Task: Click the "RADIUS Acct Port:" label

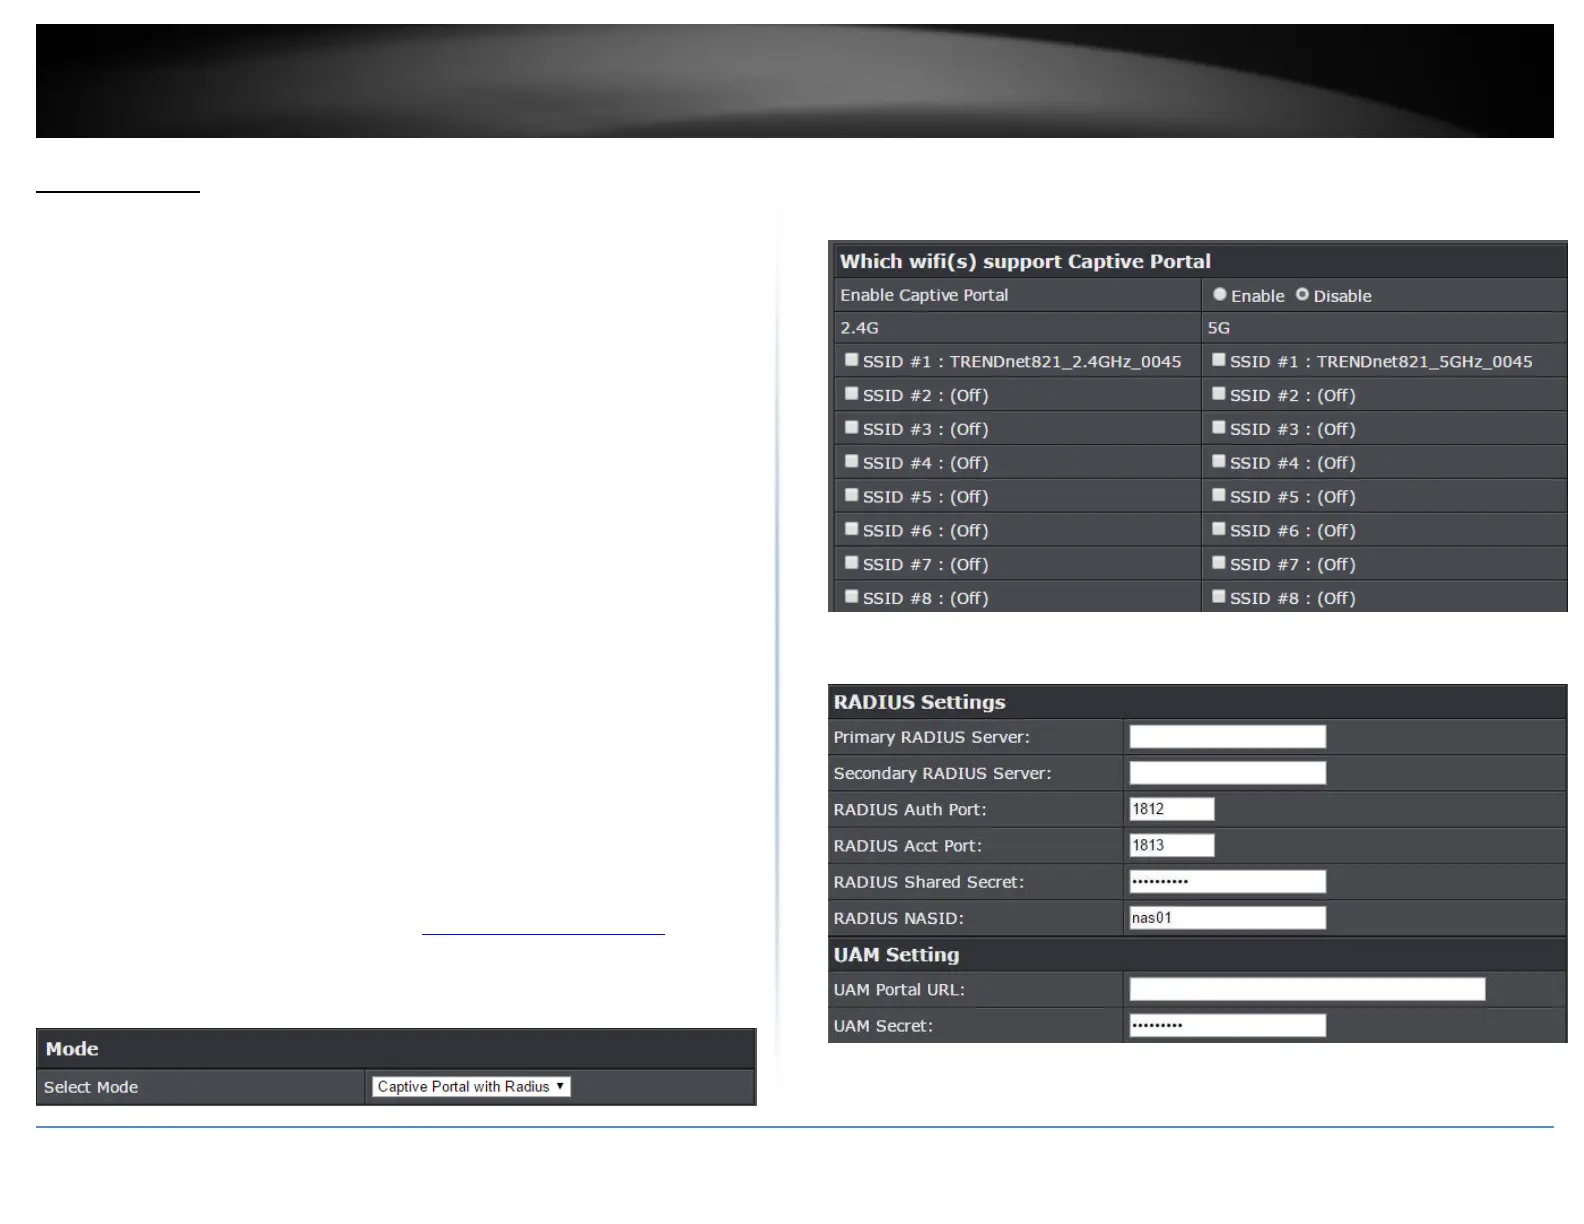Action: click(x=908, y=845)
